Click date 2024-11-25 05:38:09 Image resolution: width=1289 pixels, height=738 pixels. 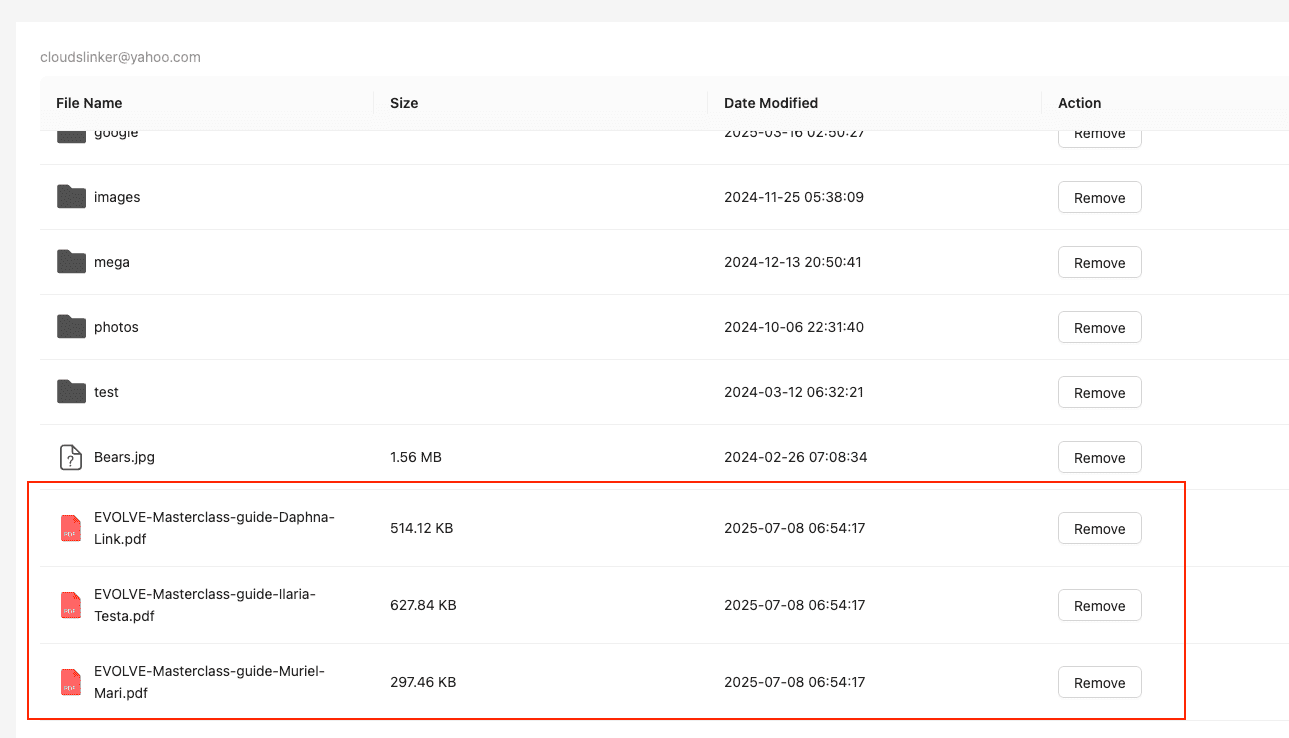794,197
